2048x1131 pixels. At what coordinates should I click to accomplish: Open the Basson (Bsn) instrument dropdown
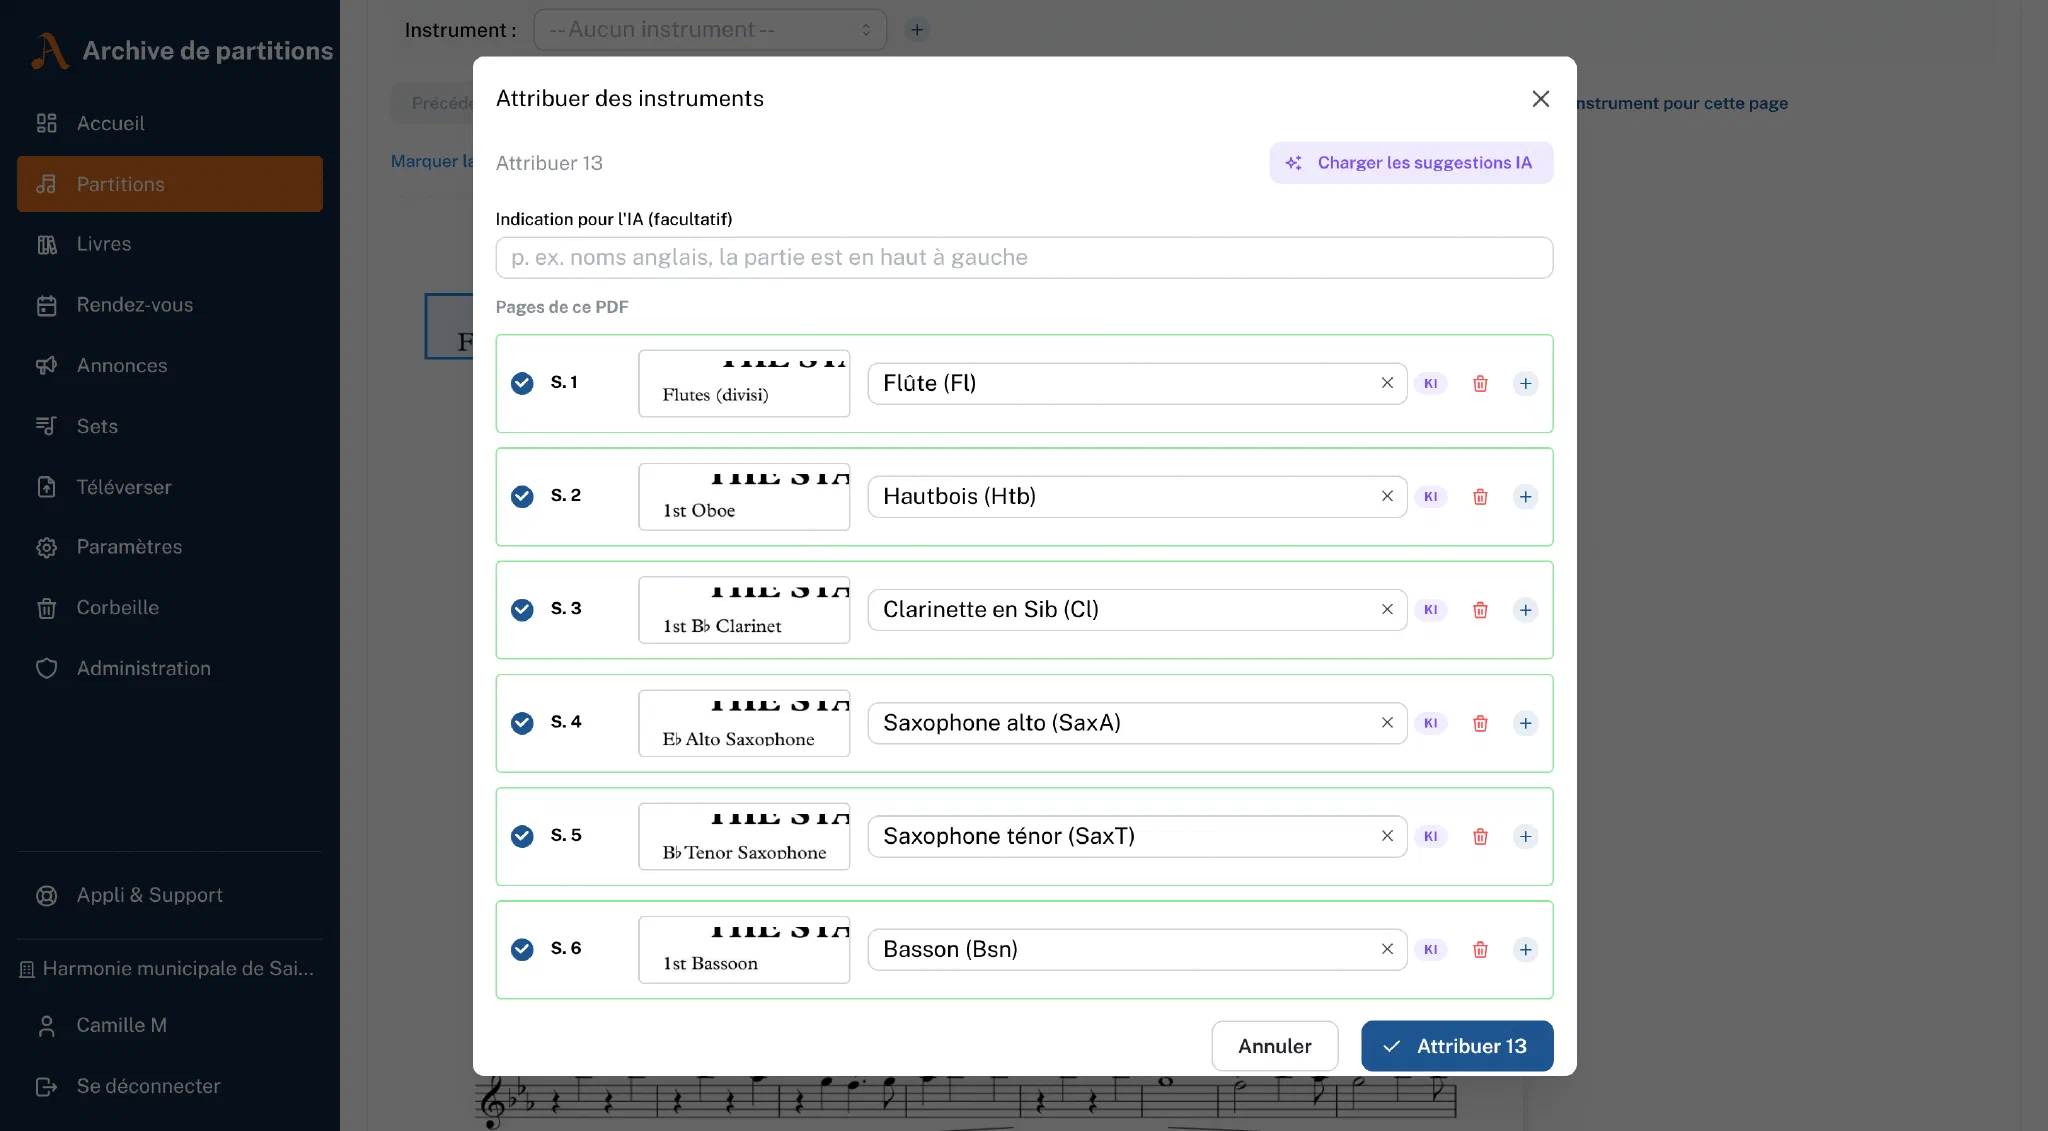tap(1120, 950)
